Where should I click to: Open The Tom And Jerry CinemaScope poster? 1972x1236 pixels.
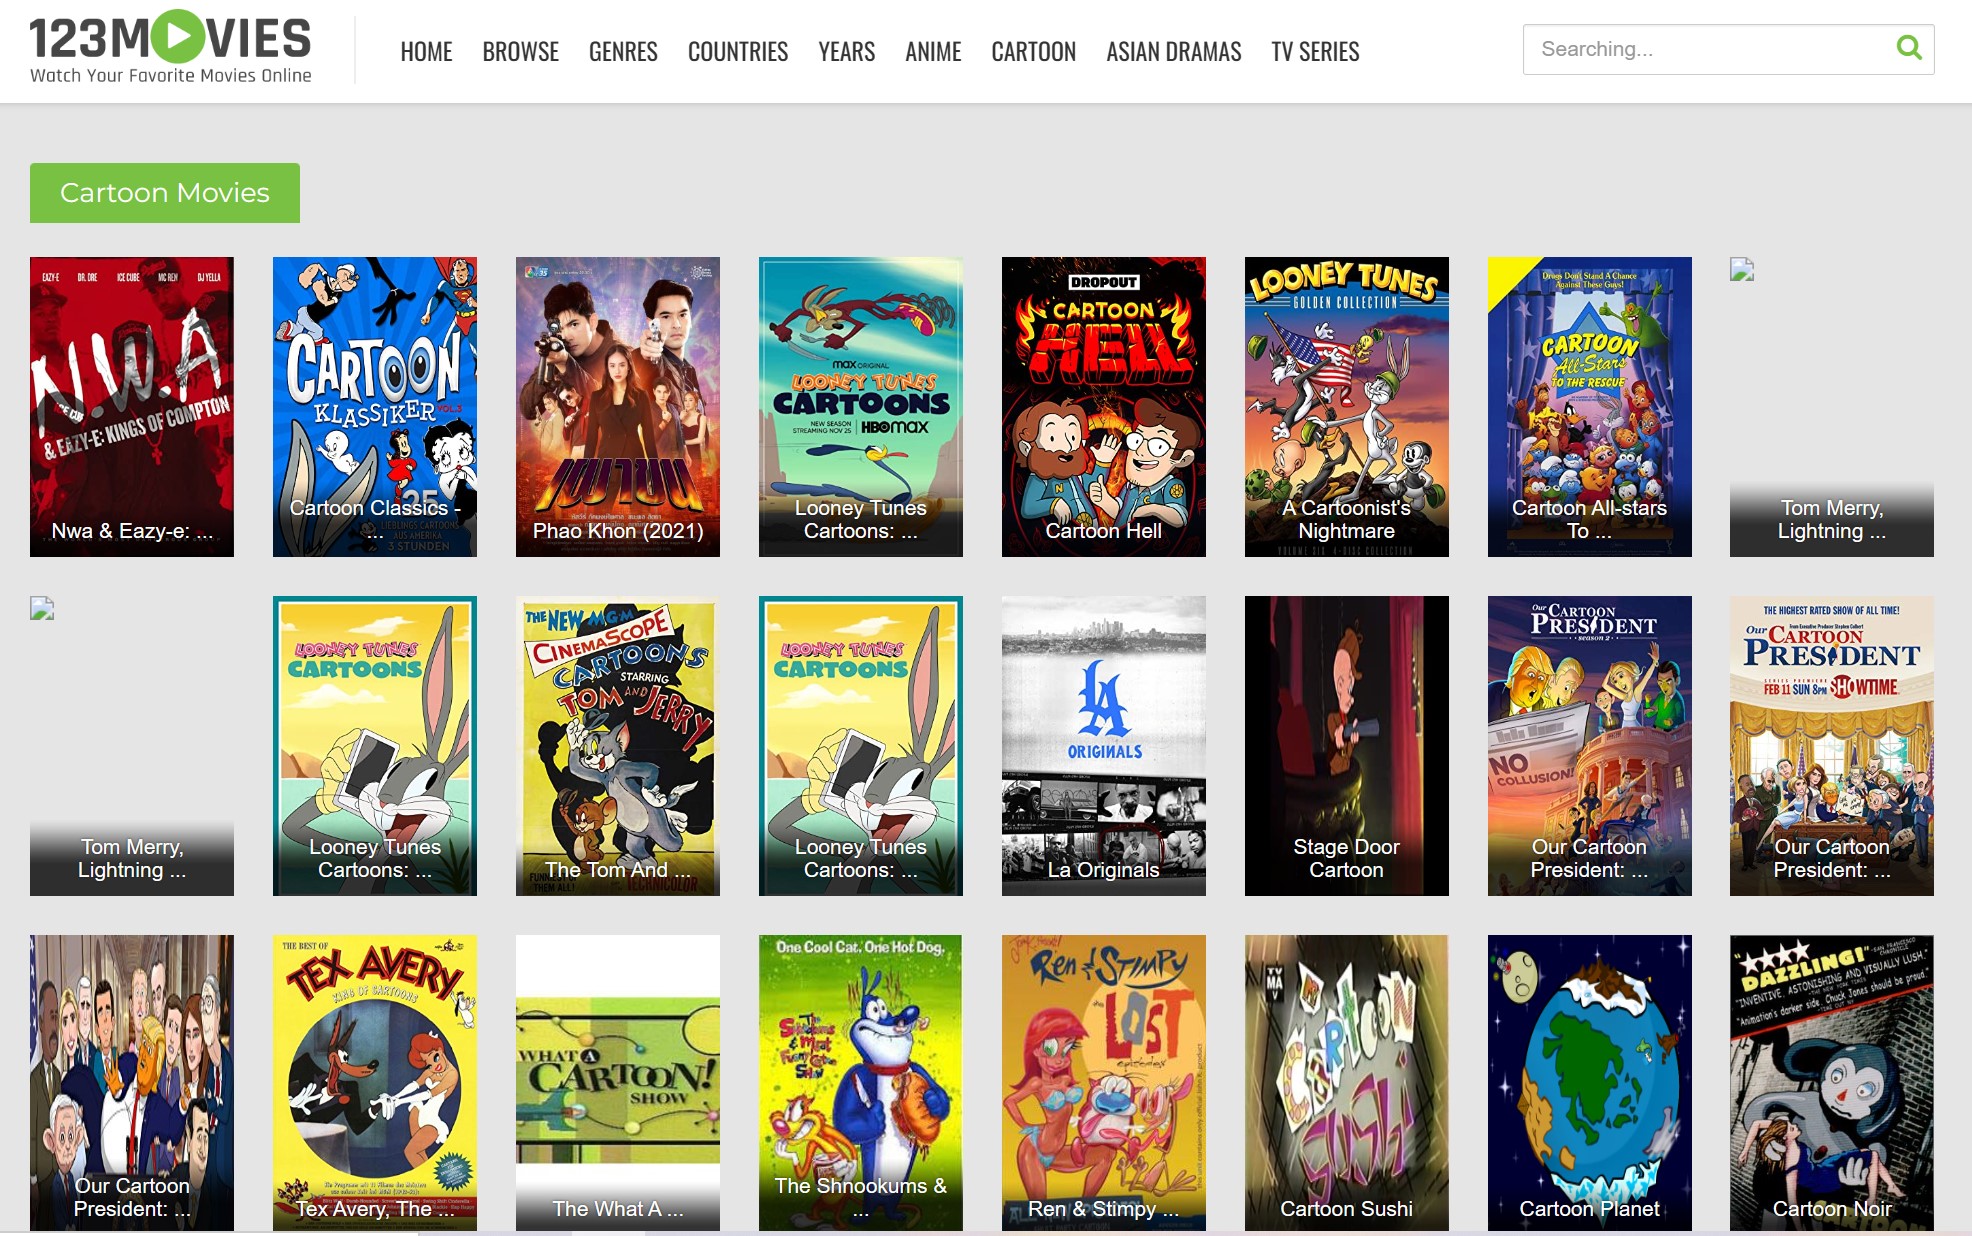click(618, 746)
